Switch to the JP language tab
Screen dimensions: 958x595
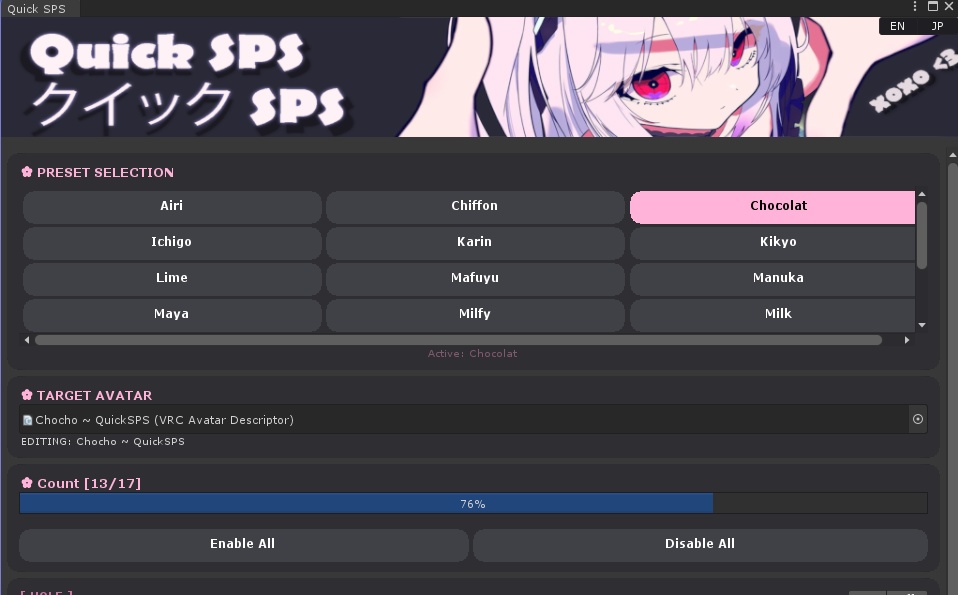click(x=936, y=25)
